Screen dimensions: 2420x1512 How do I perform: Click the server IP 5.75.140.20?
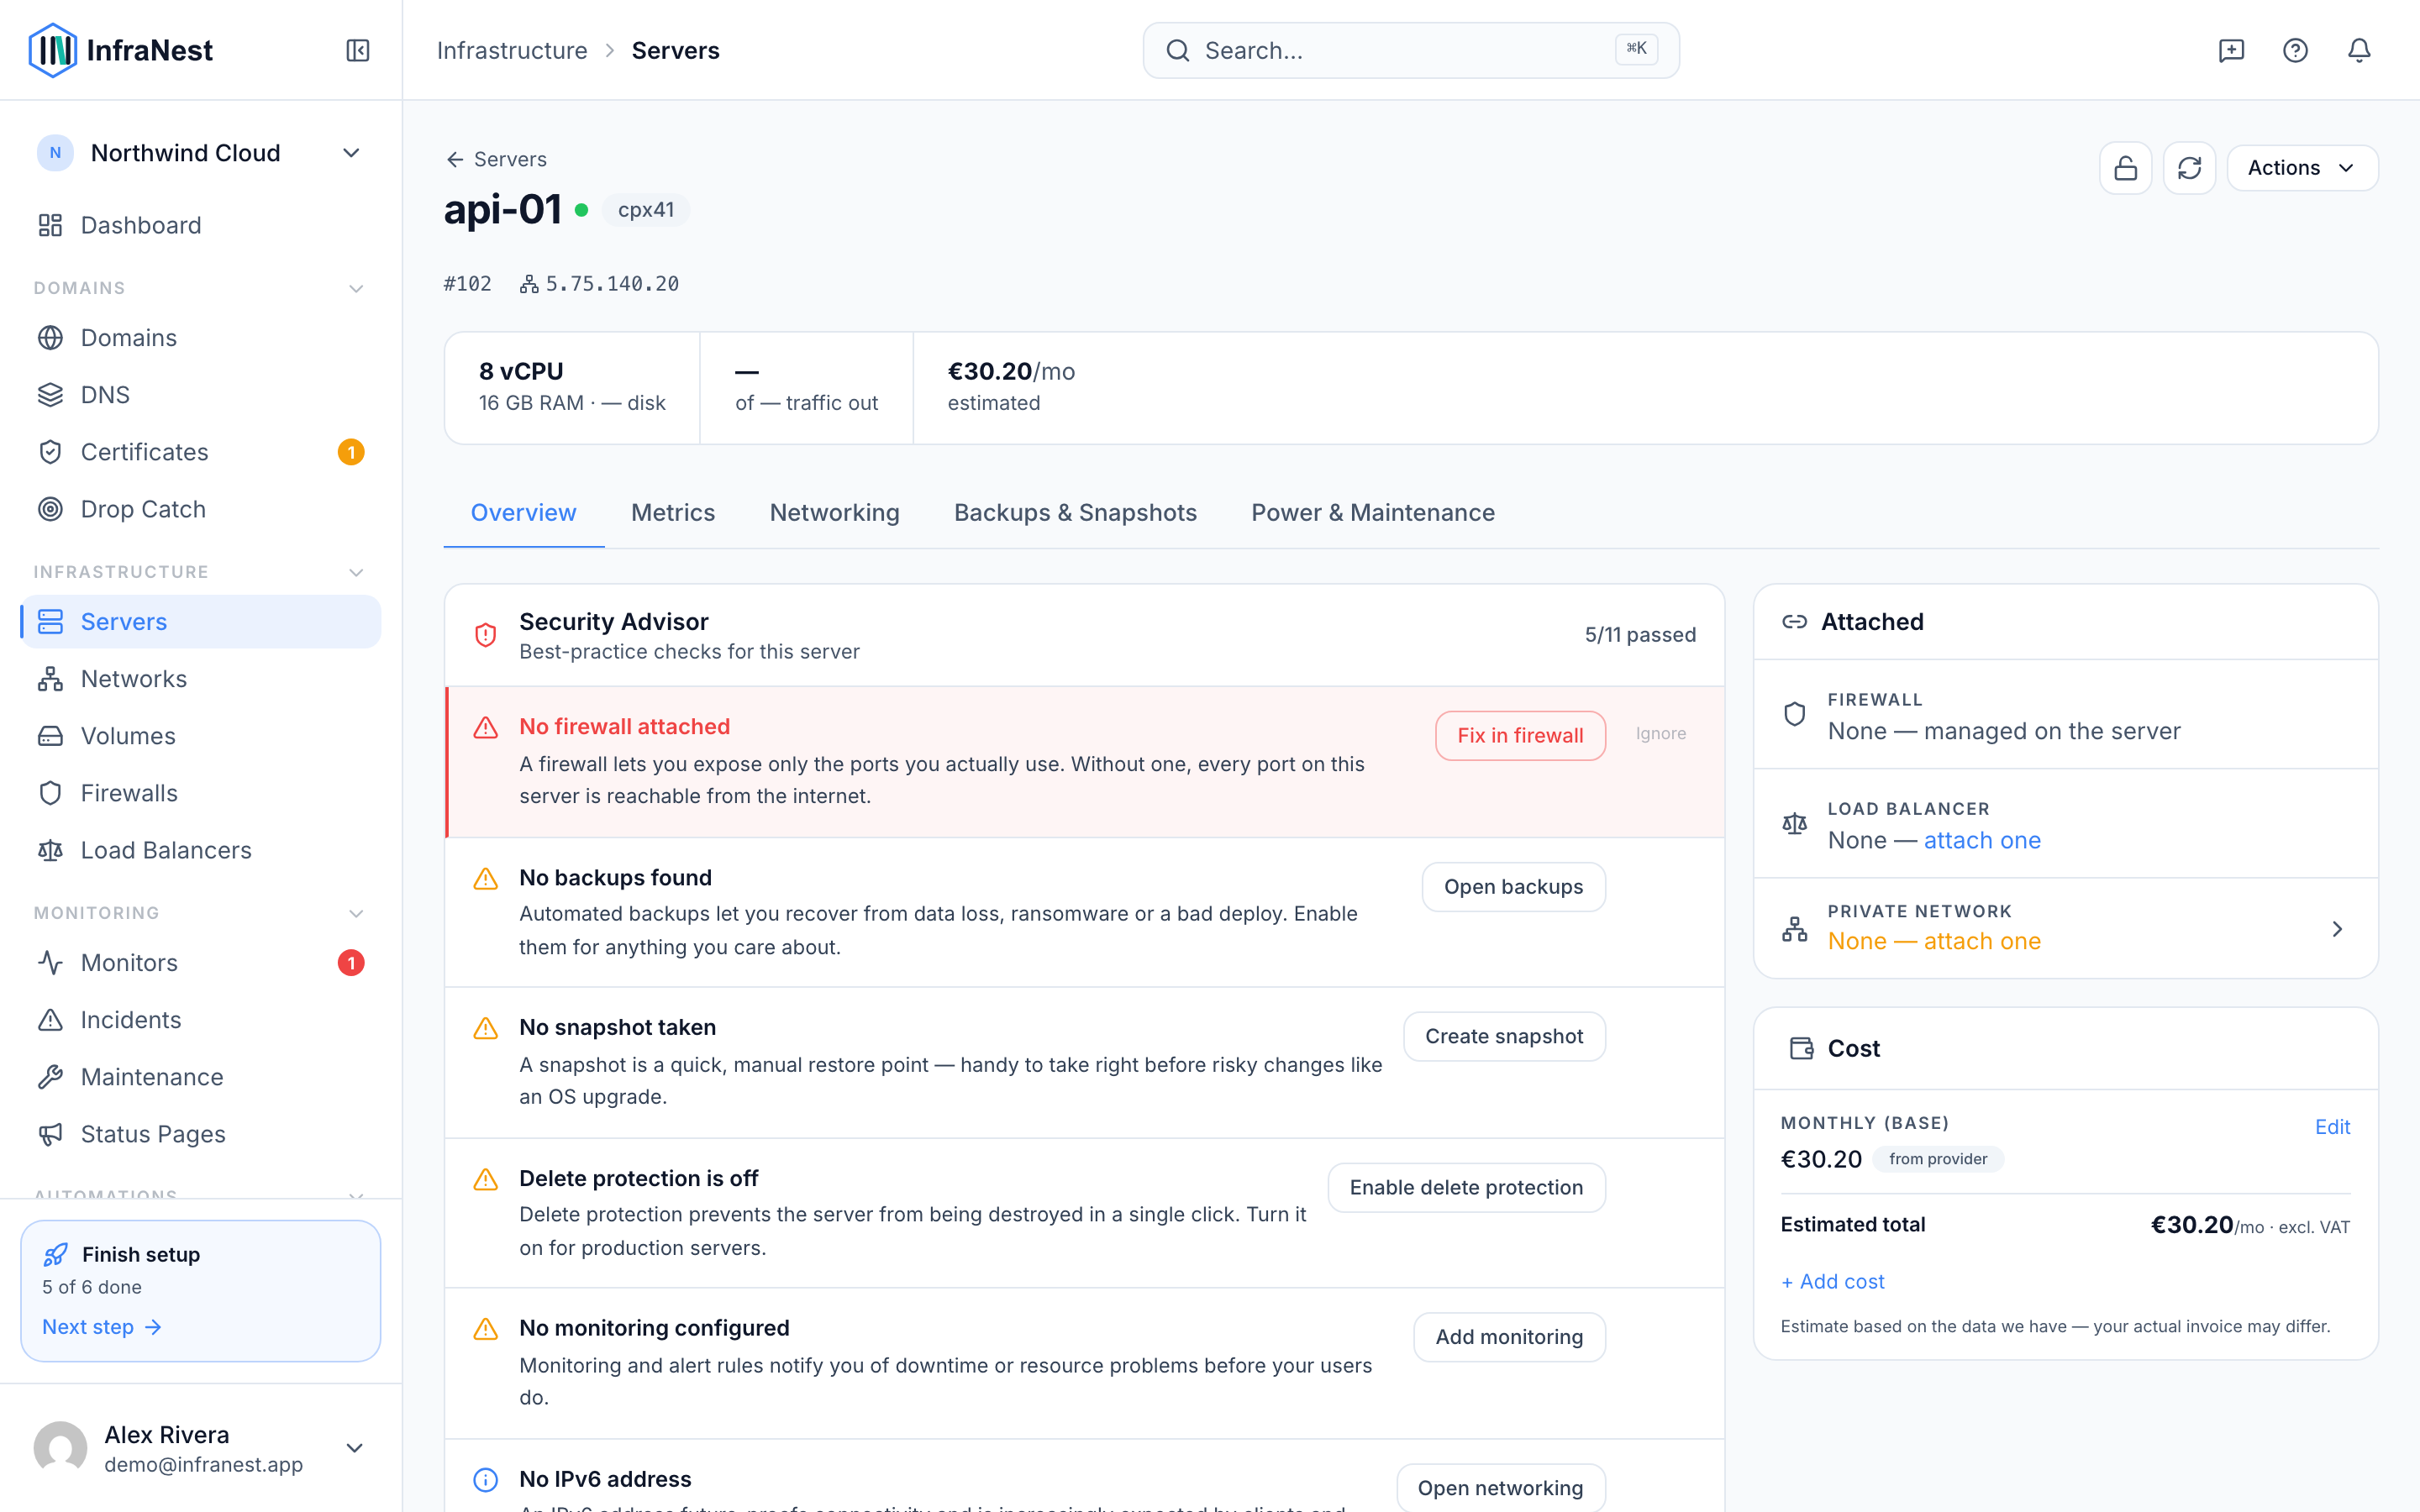[x=611, y=285]
